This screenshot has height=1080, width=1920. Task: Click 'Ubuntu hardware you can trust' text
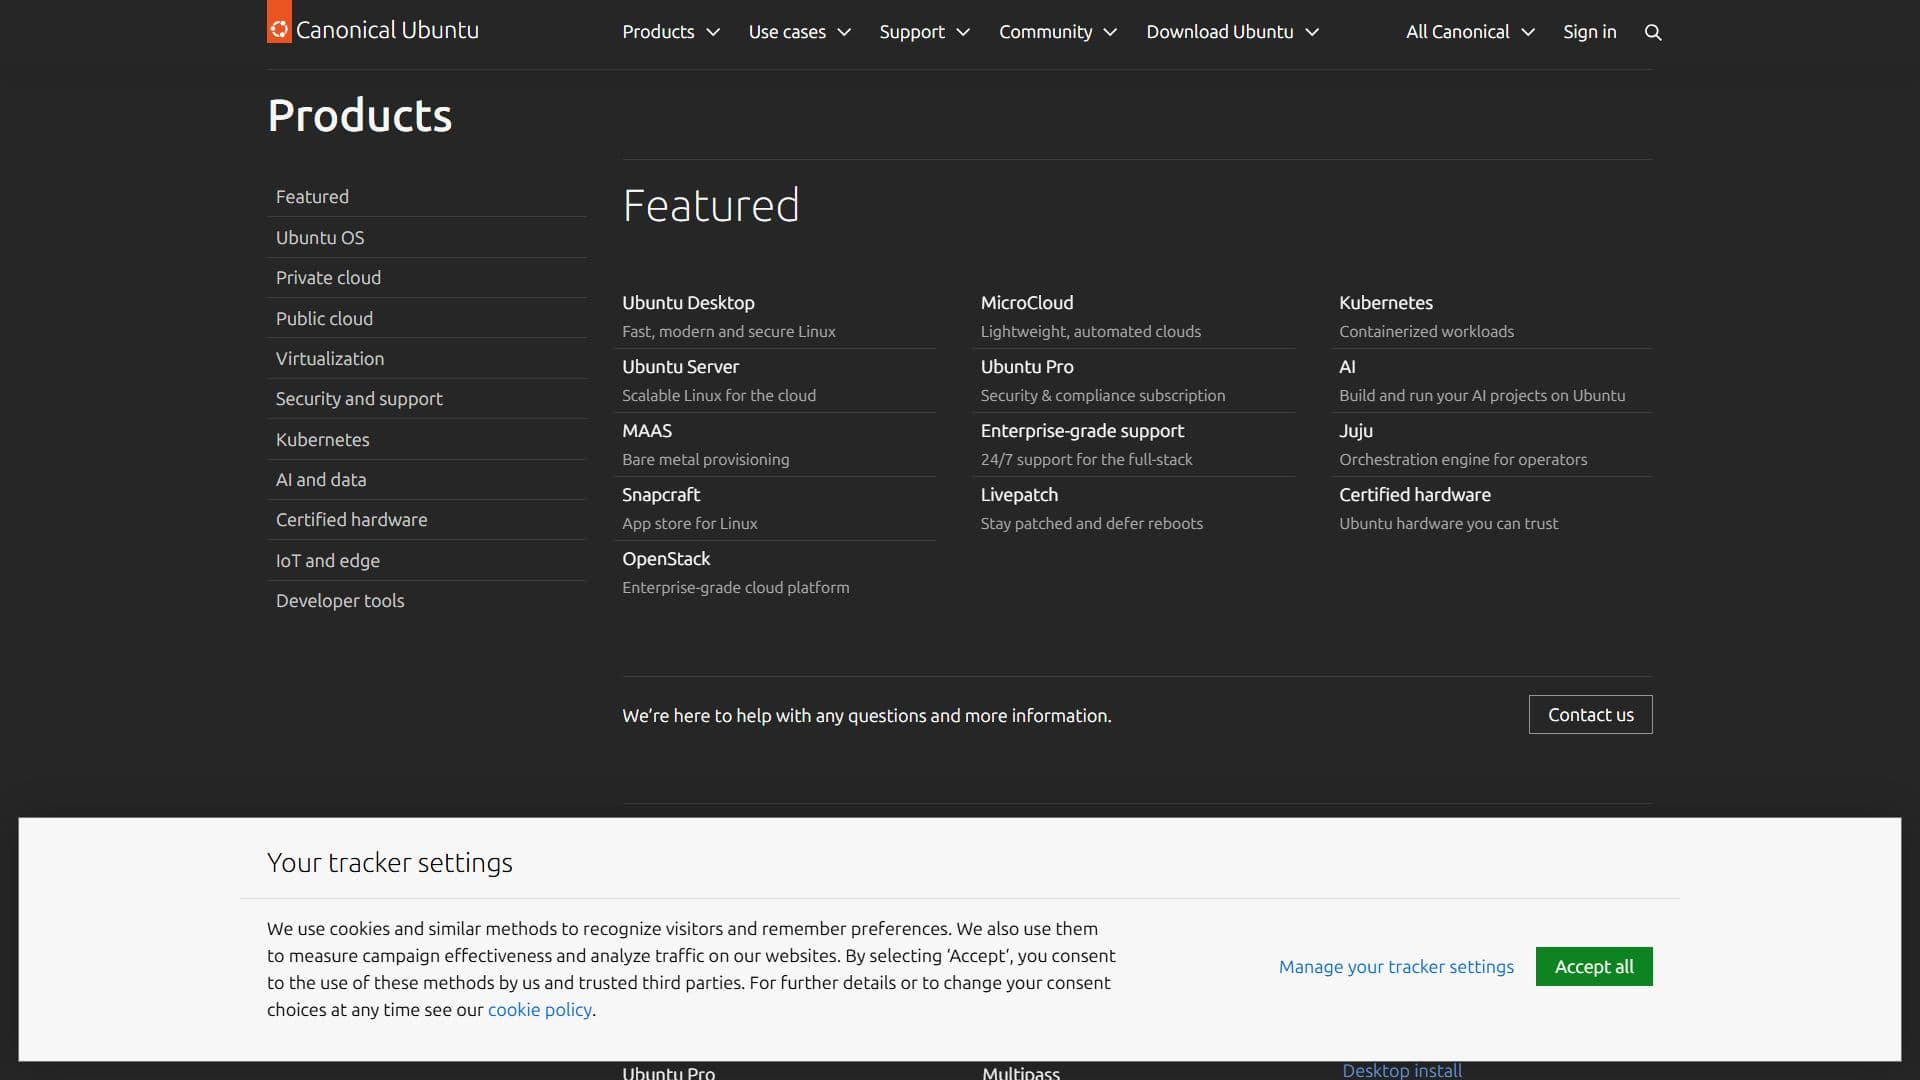tap(1448, 524)
